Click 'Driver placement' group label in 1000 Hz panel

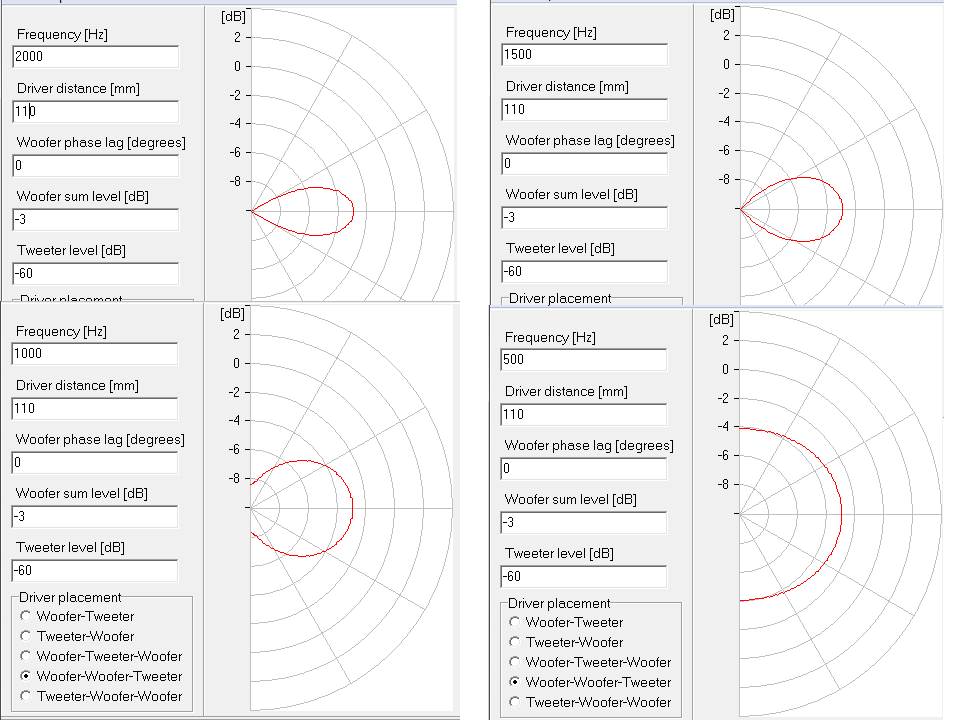(70, 597)
